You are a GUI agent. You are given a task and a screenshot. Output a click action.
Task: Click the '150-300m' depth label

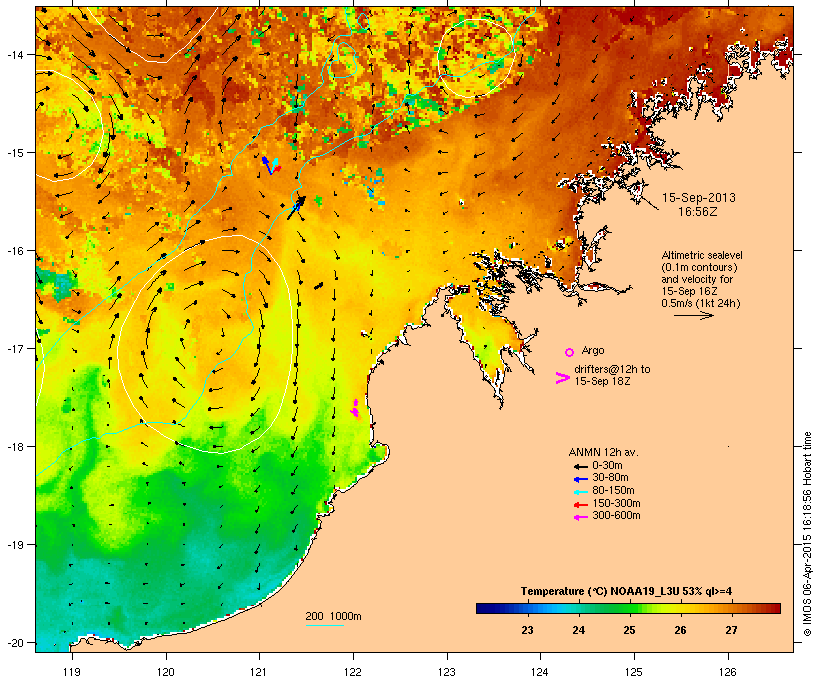[x=617, y=504]
